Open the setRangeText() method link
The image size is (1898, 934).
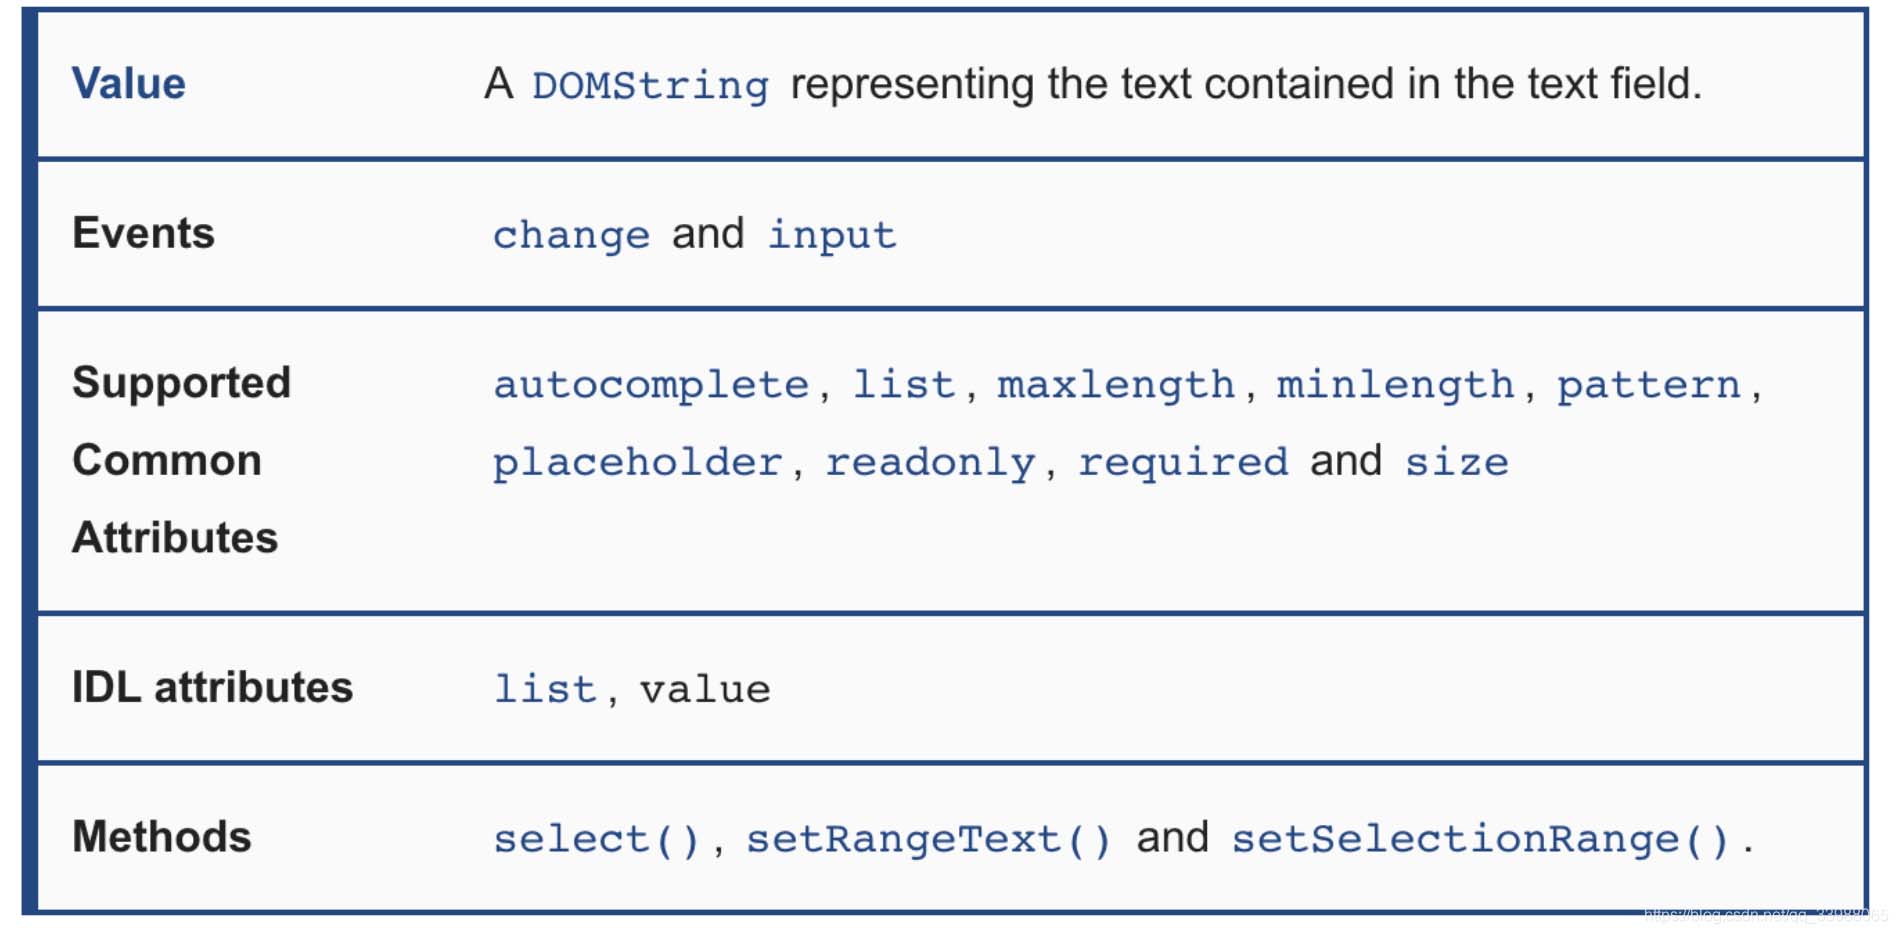pyautogui.click(x=929, y=840)
